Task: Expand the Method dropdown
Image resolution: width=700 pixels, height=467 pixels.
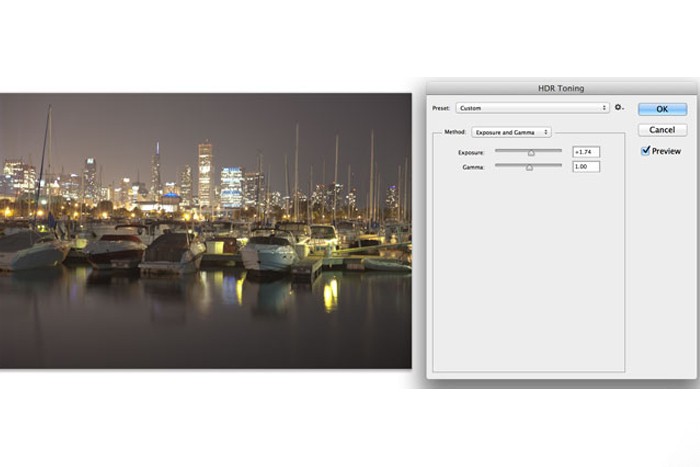Action: pyautogui.click(x=511, y=132)
